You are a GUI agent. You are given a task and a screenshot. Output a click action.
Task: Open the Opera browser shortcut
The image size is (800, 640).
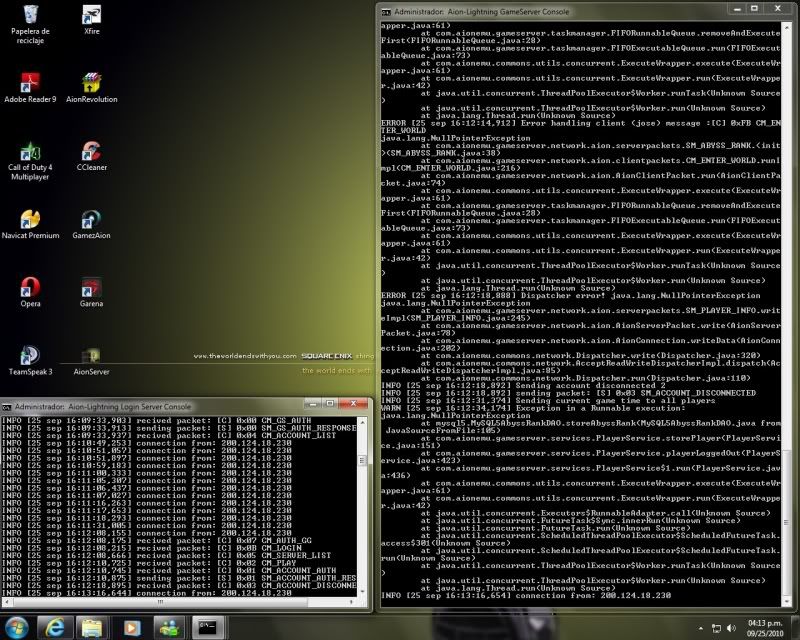pyautogui.click(x=30, y=289)
